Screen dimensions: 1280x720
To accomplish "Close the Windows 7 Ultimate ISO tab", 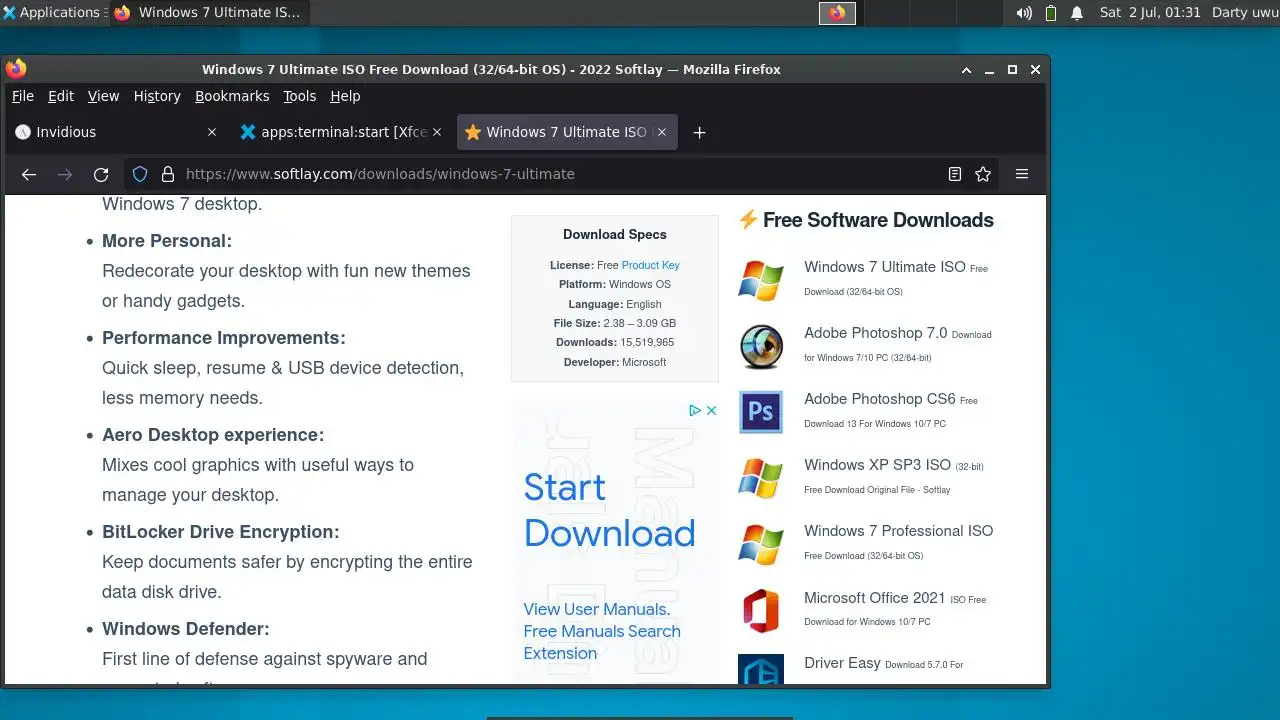I will tap(663, 132).
